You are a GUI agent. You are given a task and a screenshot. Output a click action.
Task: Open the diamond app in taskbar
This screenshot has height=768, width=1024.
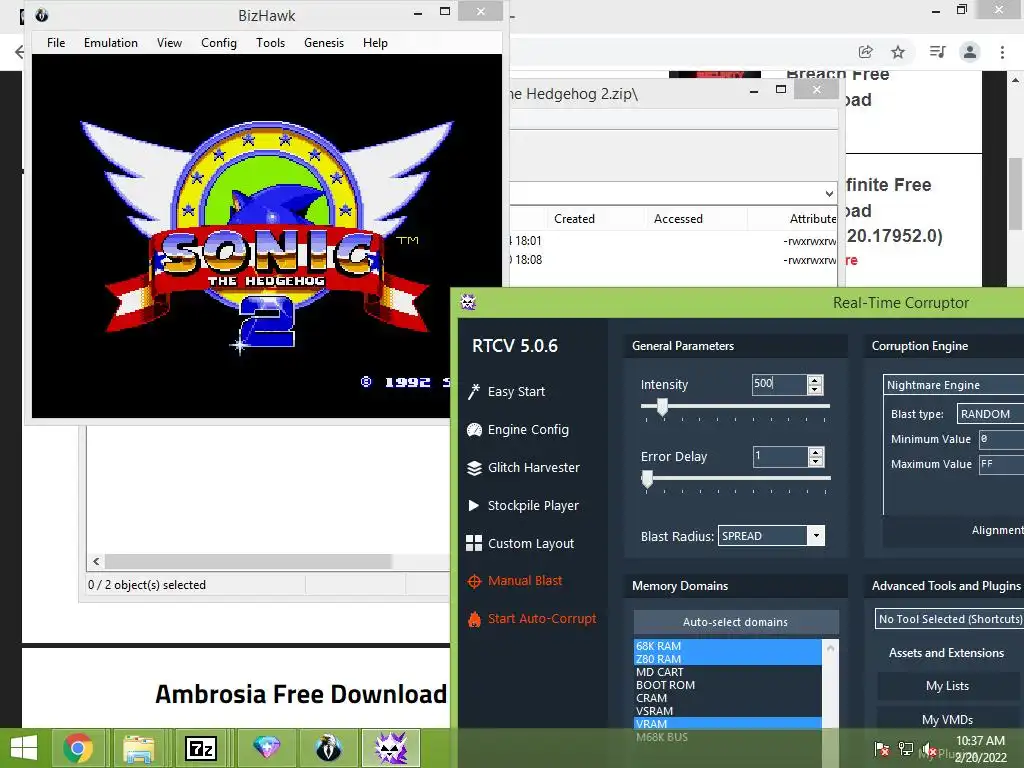click(266, 748)
